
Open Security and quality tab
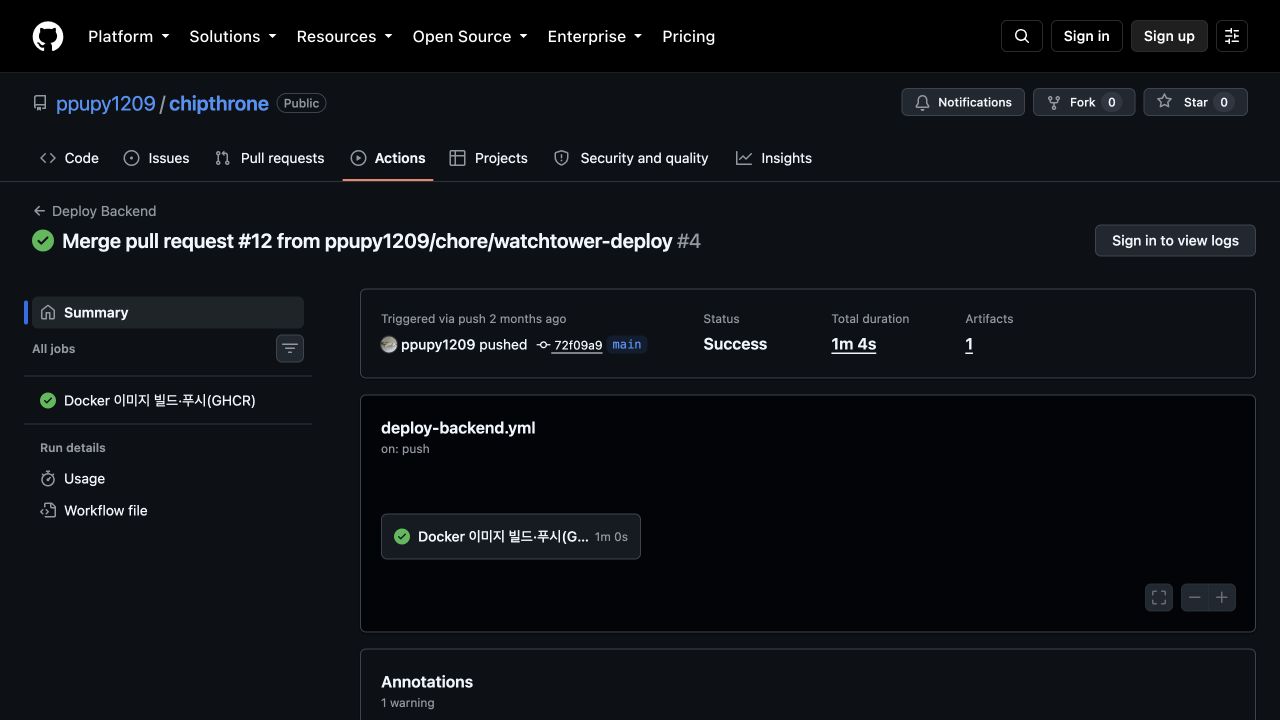(x=631, y=158)
